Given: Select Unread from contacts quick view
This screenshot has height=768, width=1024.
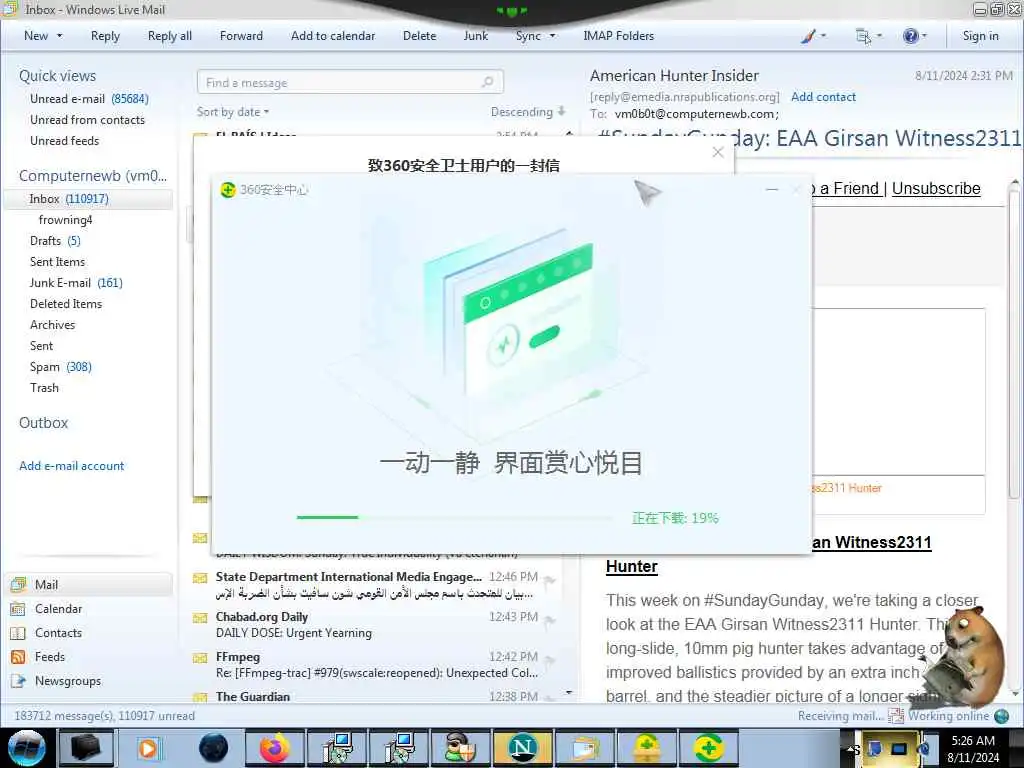Looking at the screenshot, I should pyautogui.click(x=88, y=120).
